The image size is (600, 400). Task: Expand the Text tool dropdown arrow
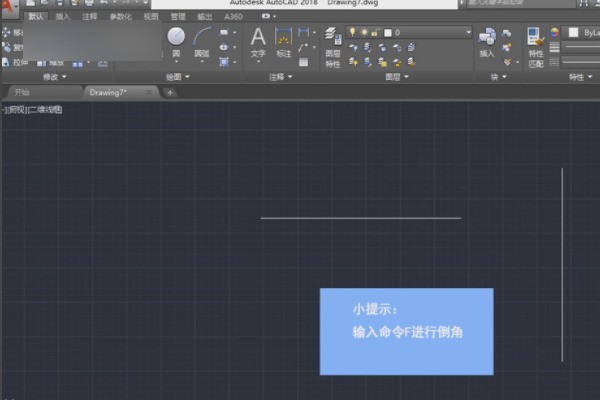pos(258,61)
